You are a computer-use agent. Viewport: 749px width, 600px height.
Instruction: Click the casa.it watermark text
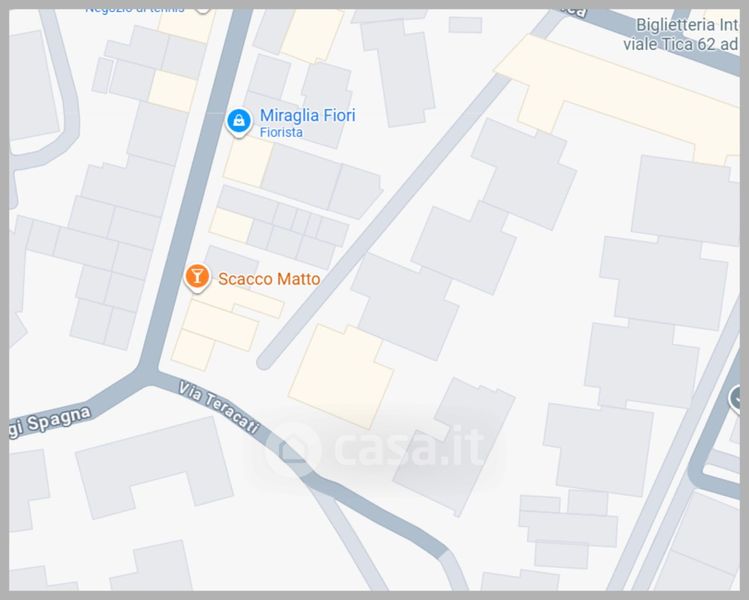click(409, 448)
